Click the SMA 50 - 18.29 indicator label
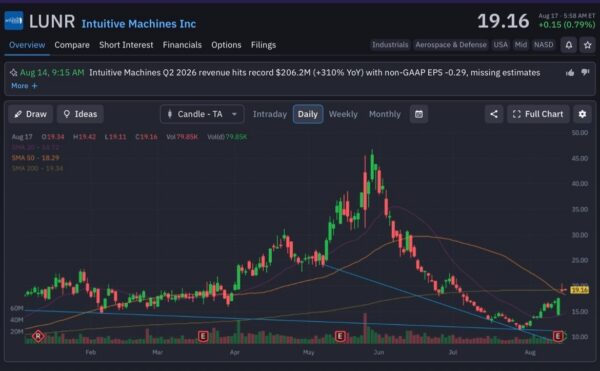 pyautogui.click(x=36, y=158)
